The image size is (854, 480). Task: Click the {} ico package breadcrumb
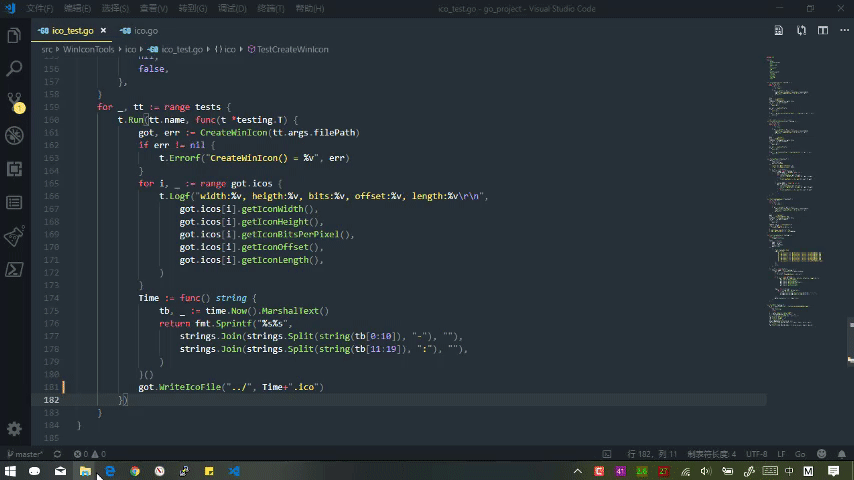225,50
